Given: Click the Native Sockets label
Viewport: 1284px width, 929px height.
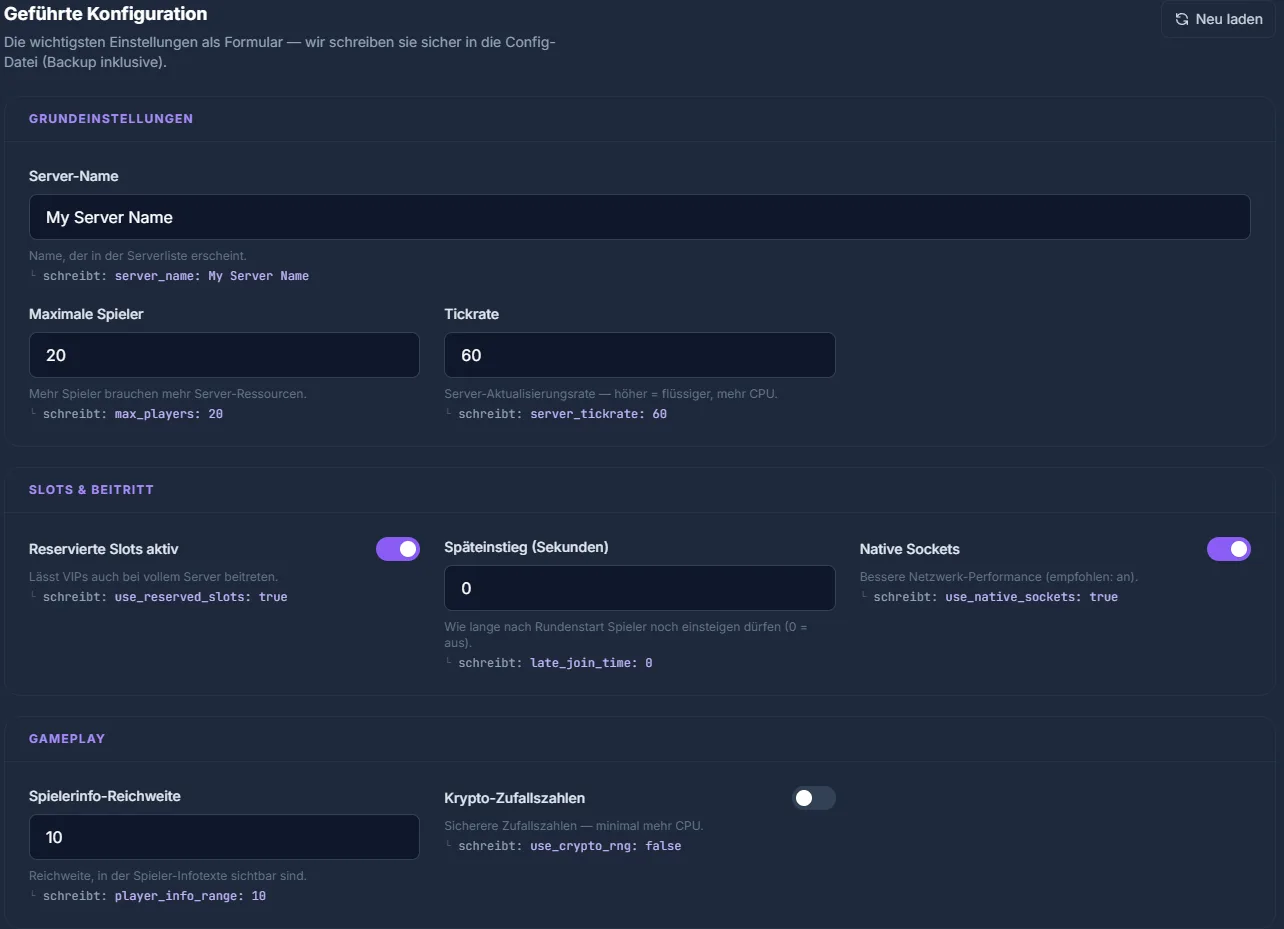Looking at the screenshot, I should 910,549.
